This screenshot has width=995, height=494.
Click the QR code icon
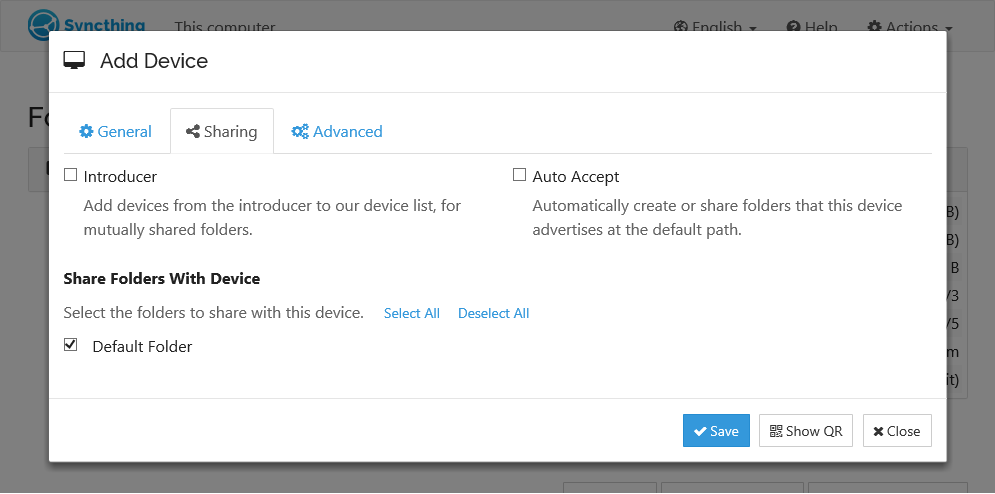pyautogui.click(x=776, y=431)
